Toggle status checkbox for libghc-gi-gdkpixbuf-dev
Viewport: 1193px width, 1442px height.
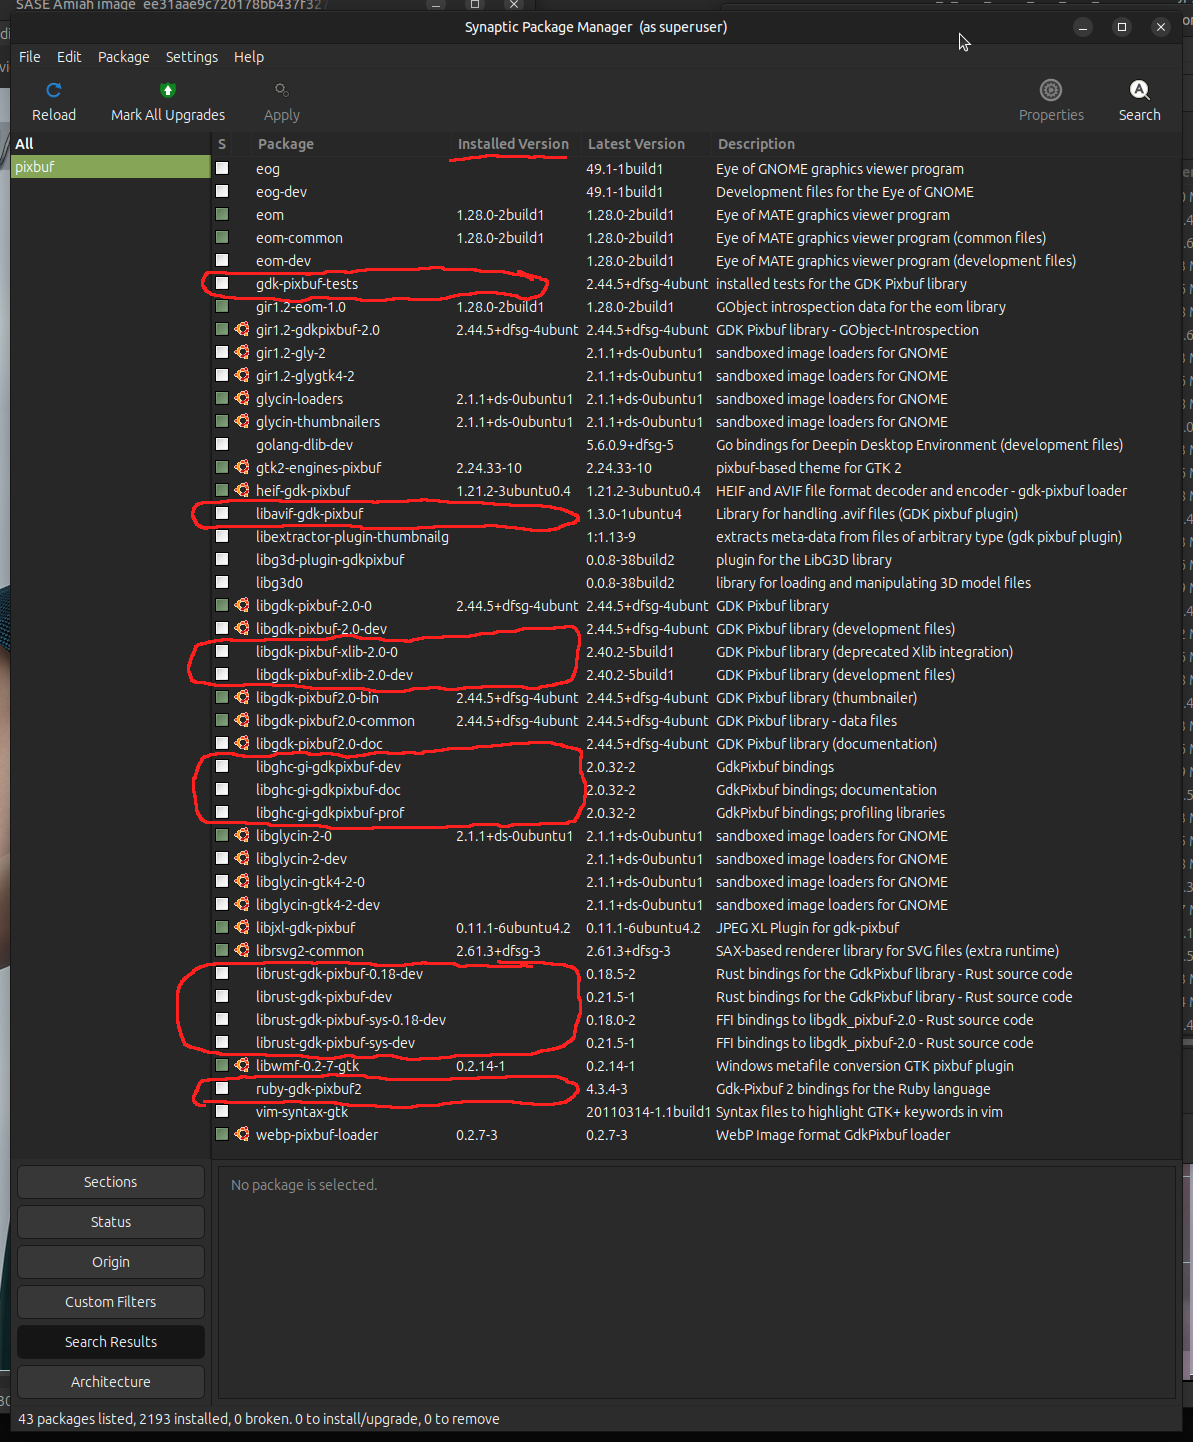[222, 766]
